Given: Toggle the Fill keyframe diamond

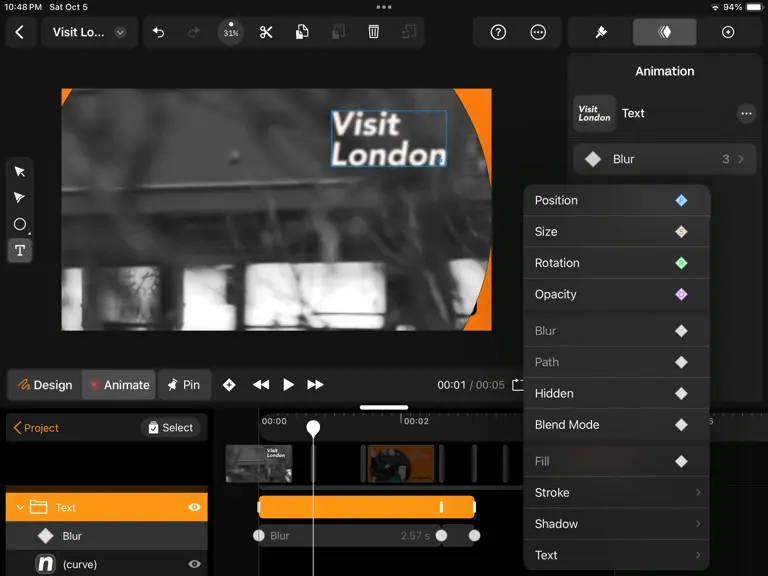Looking at the screenshot, I should [x=681, y=461].
